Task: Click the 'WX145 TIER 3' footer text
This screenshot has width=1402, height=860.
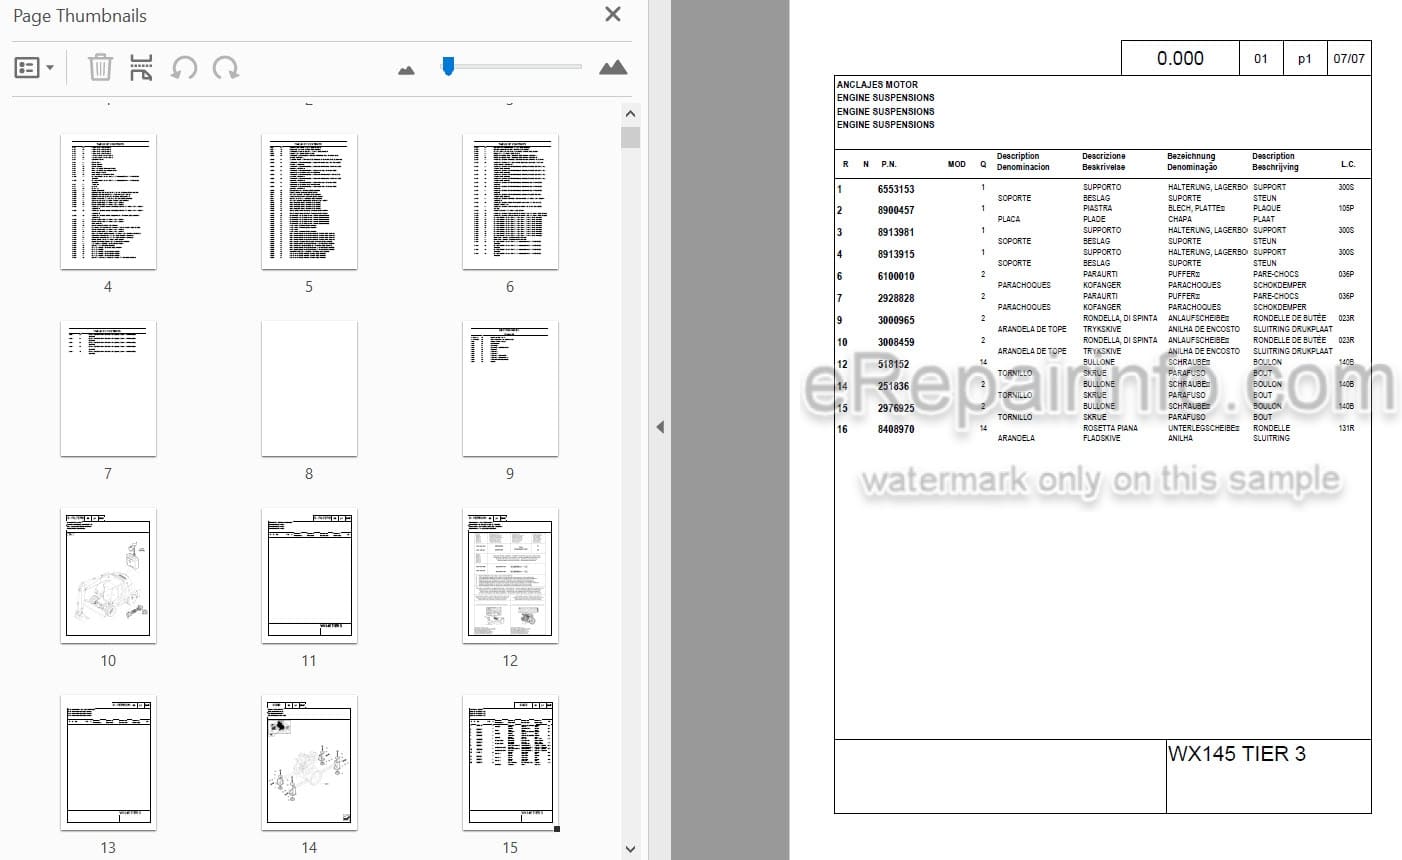Action: [1237, 754]
